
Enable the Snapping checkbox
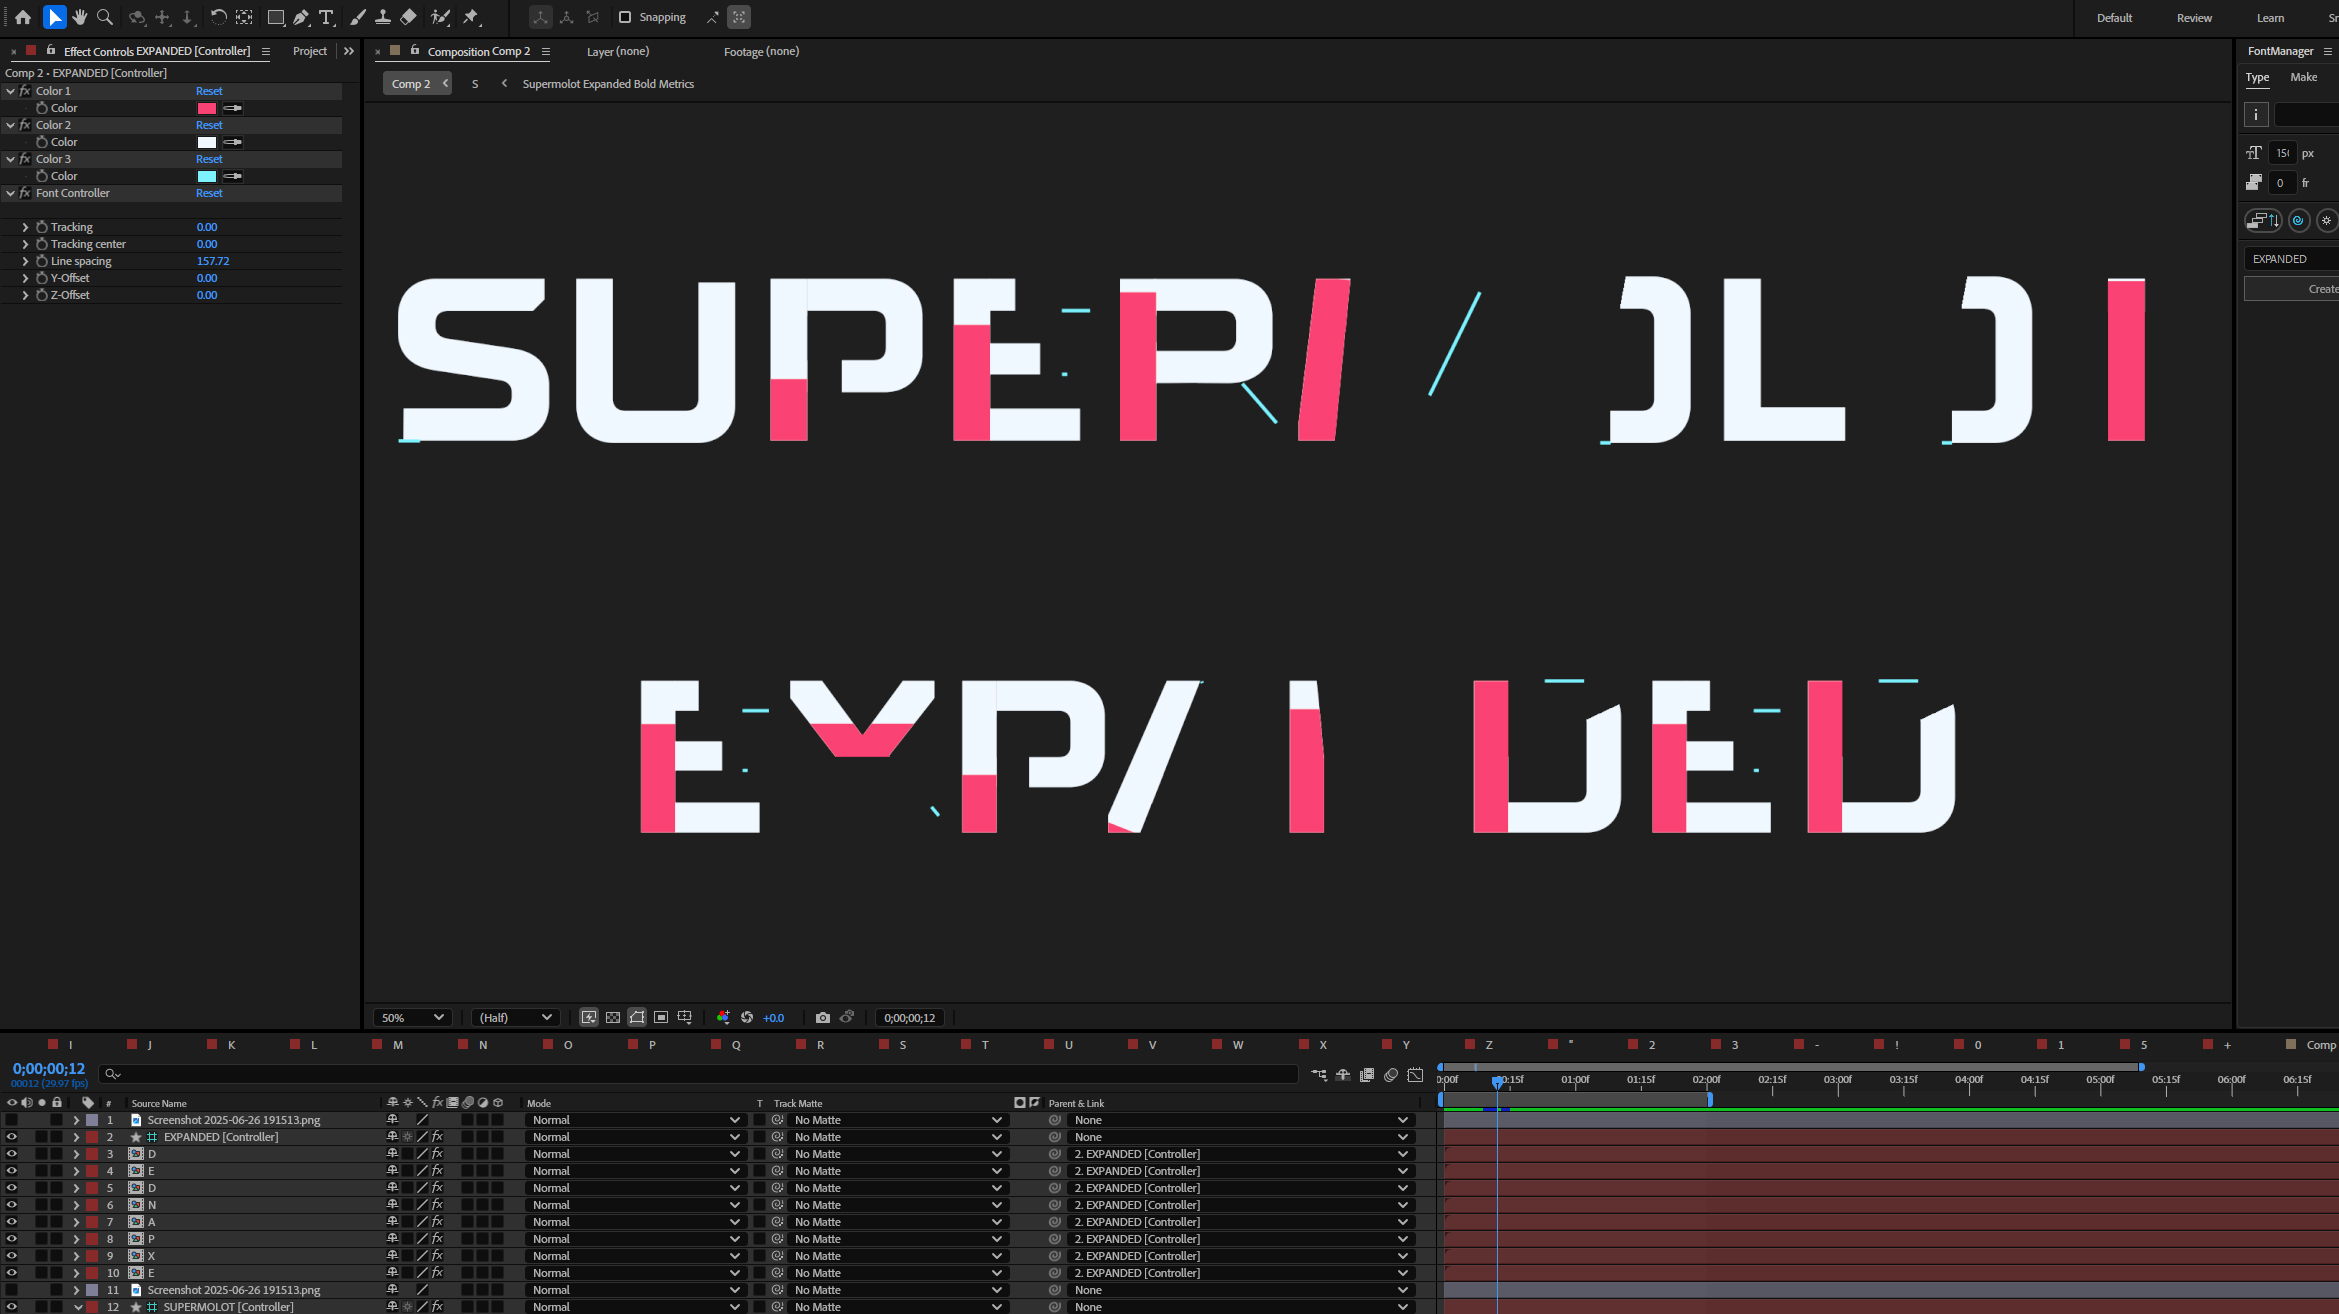625,17
